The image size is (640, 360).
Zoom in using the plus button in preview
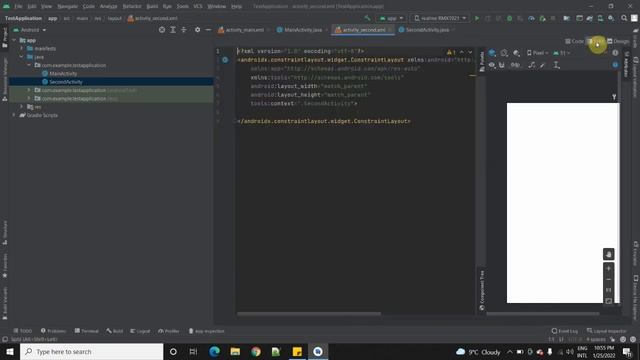609,269
